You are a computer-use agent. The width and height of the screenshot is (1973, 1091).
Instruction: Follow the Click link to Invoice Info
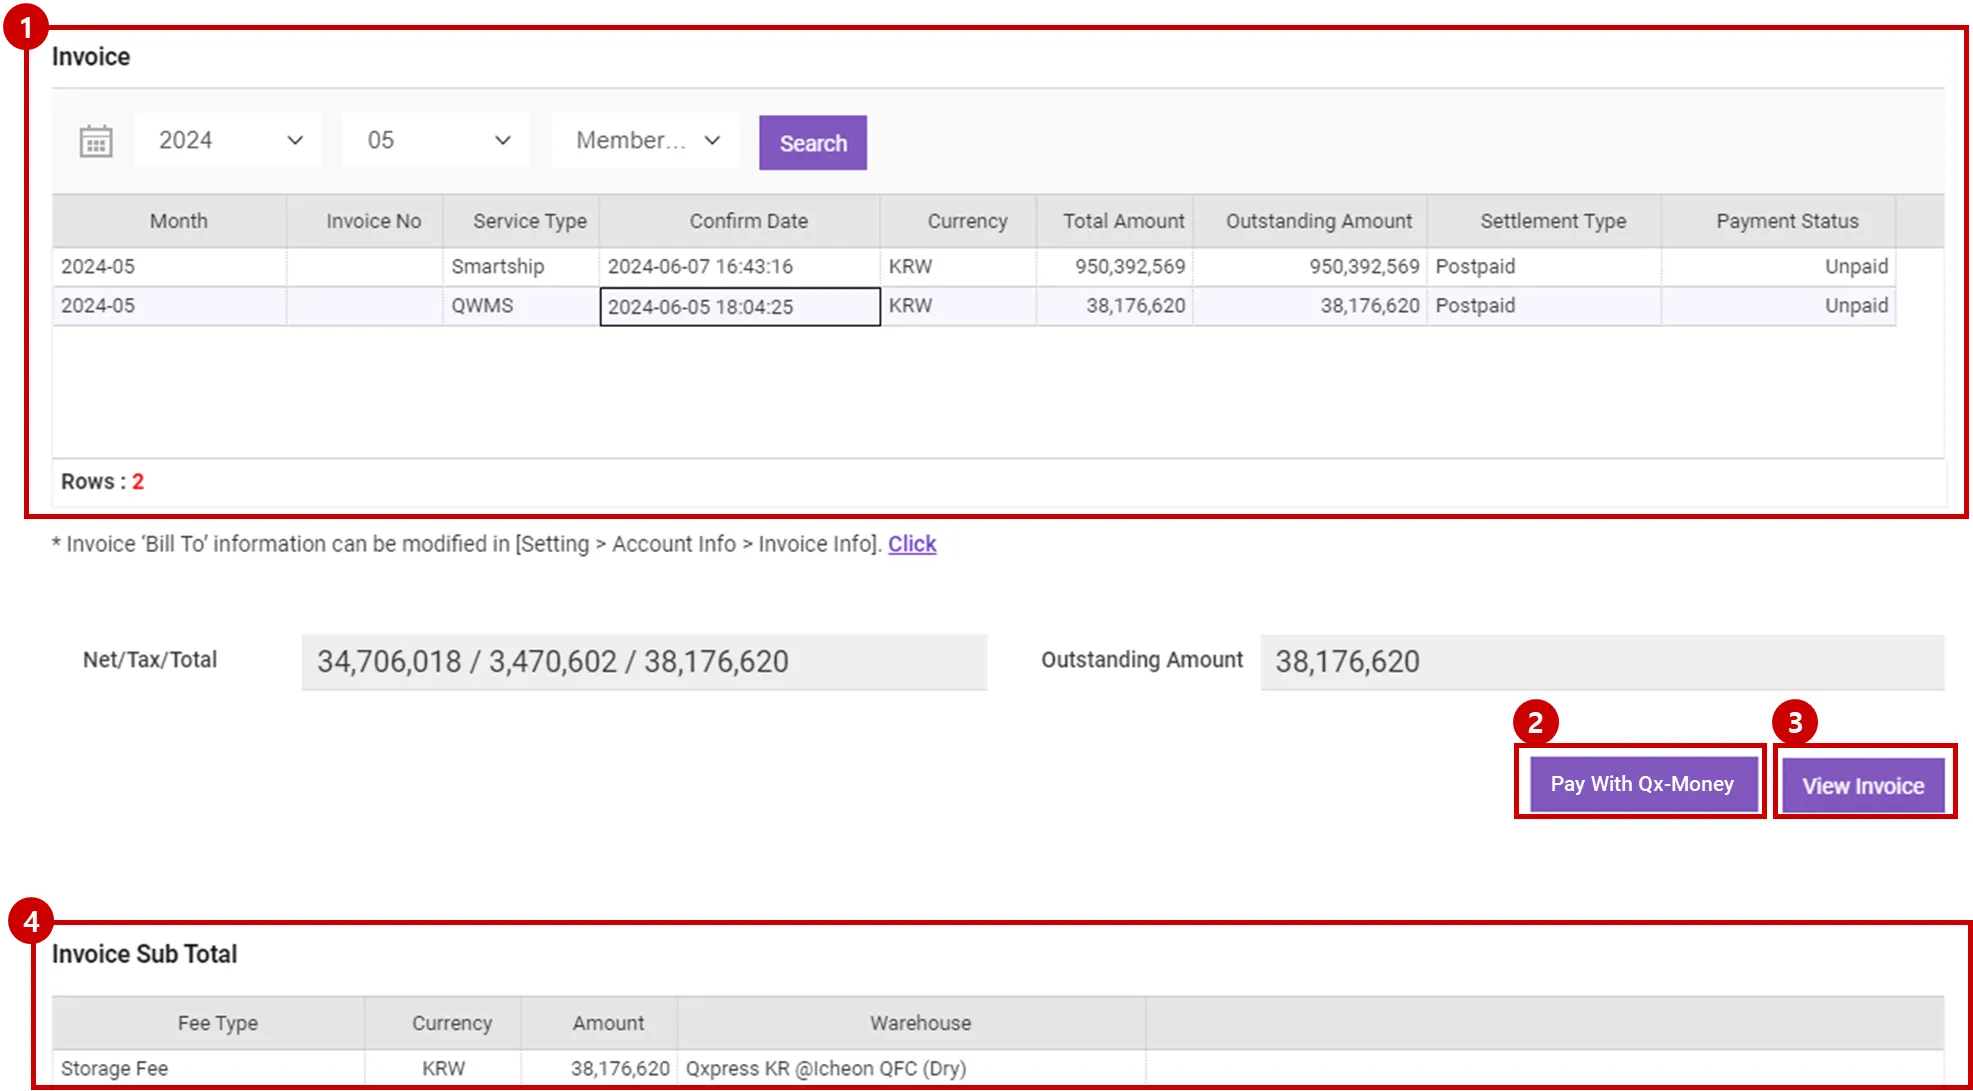(x=911, y=544)
